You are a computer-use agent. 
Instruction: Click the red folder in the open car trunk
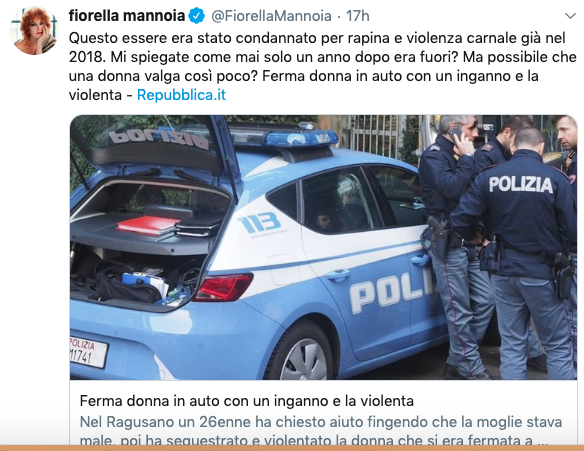point(148,225)
